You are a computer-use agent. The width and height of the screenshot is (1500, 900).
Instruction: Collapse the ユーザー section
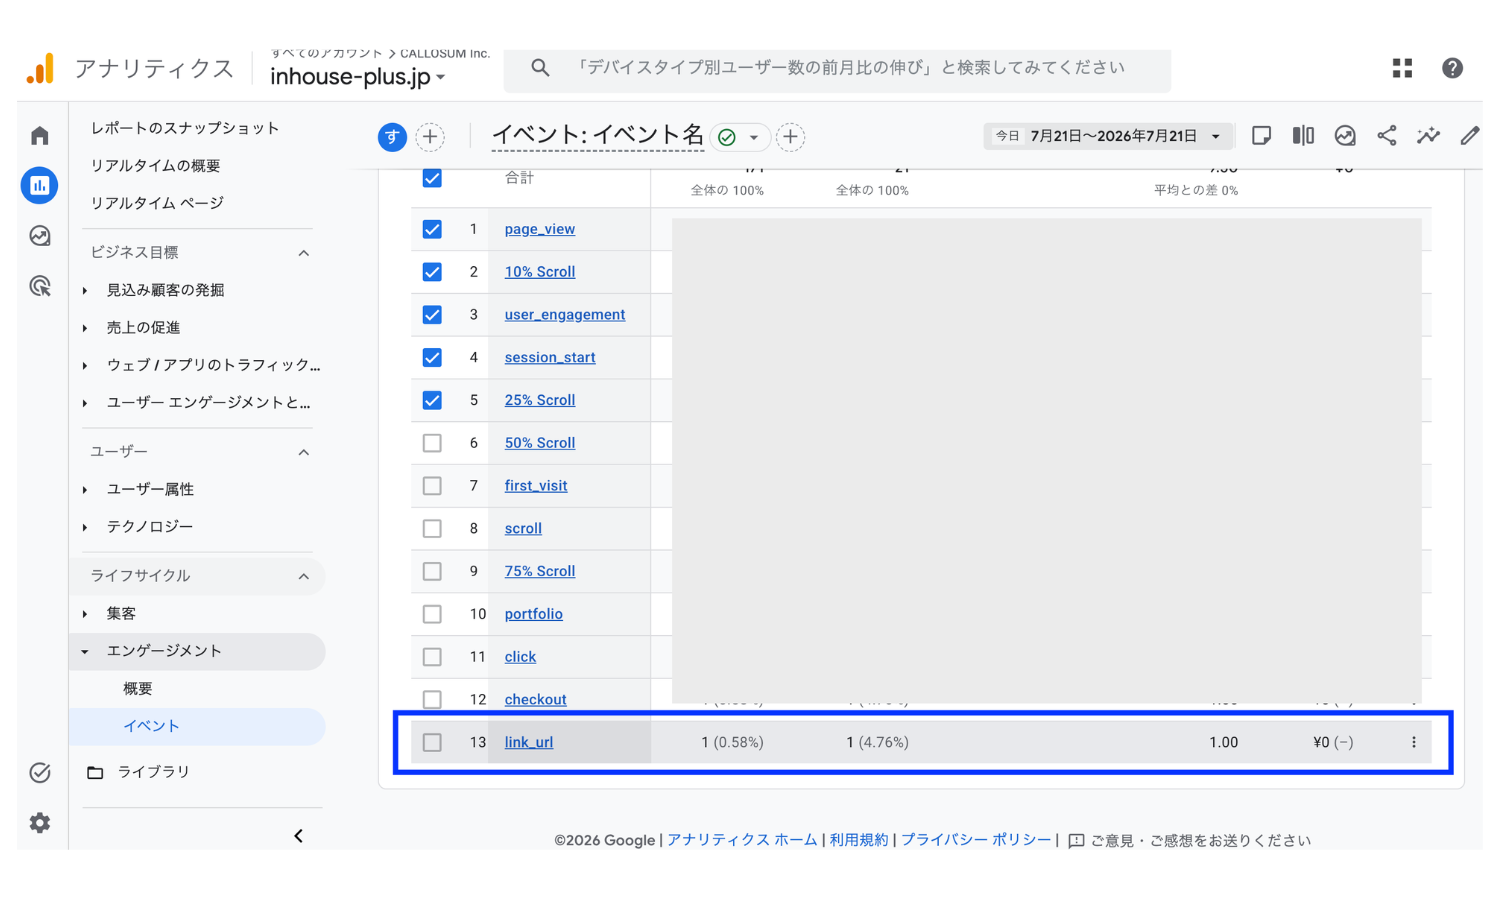pos(304,452)
